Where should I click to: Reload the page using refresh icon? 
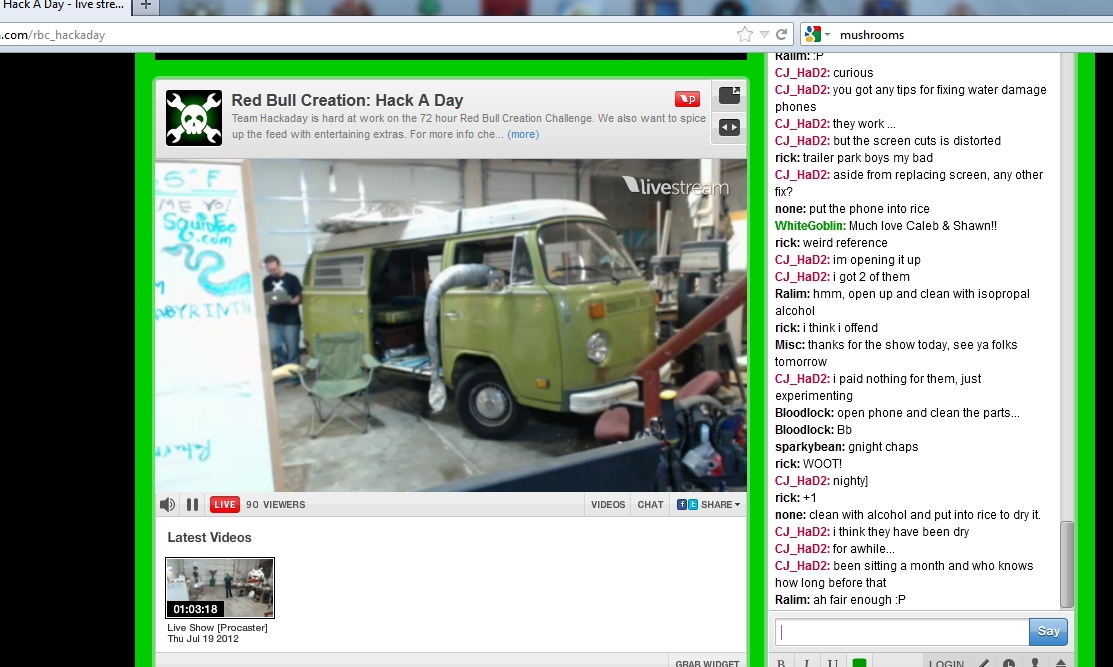click(781, 34)
